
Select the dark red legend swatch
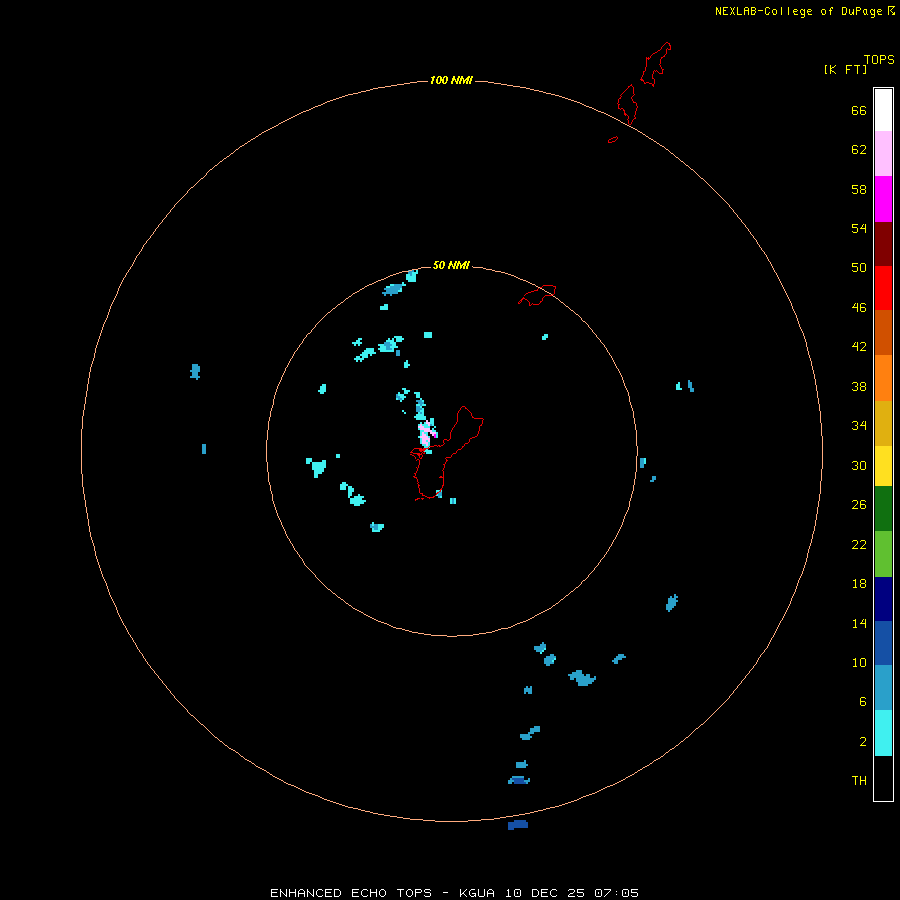pyautogui.click(x=883, y=244)
